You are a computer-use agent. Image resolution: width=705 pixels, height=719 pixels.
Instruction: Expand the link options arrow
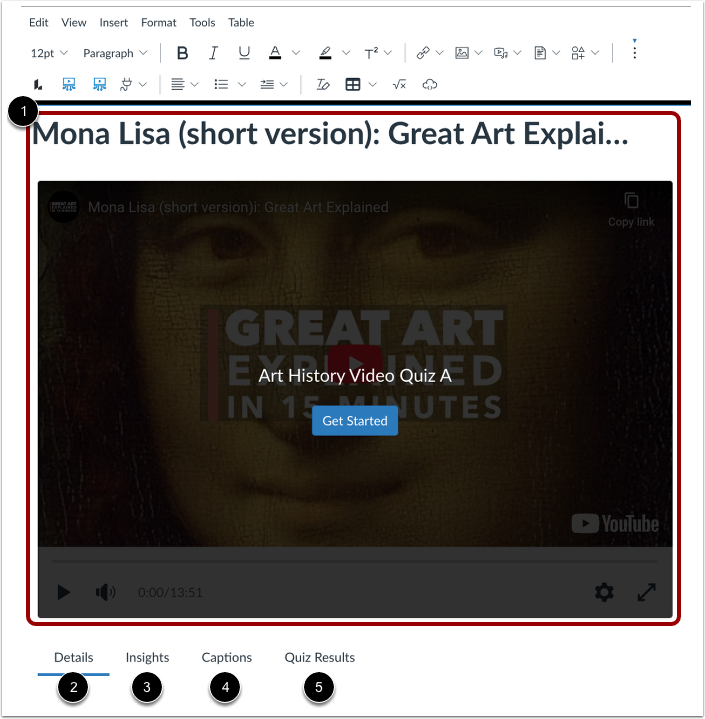point(439,53)
